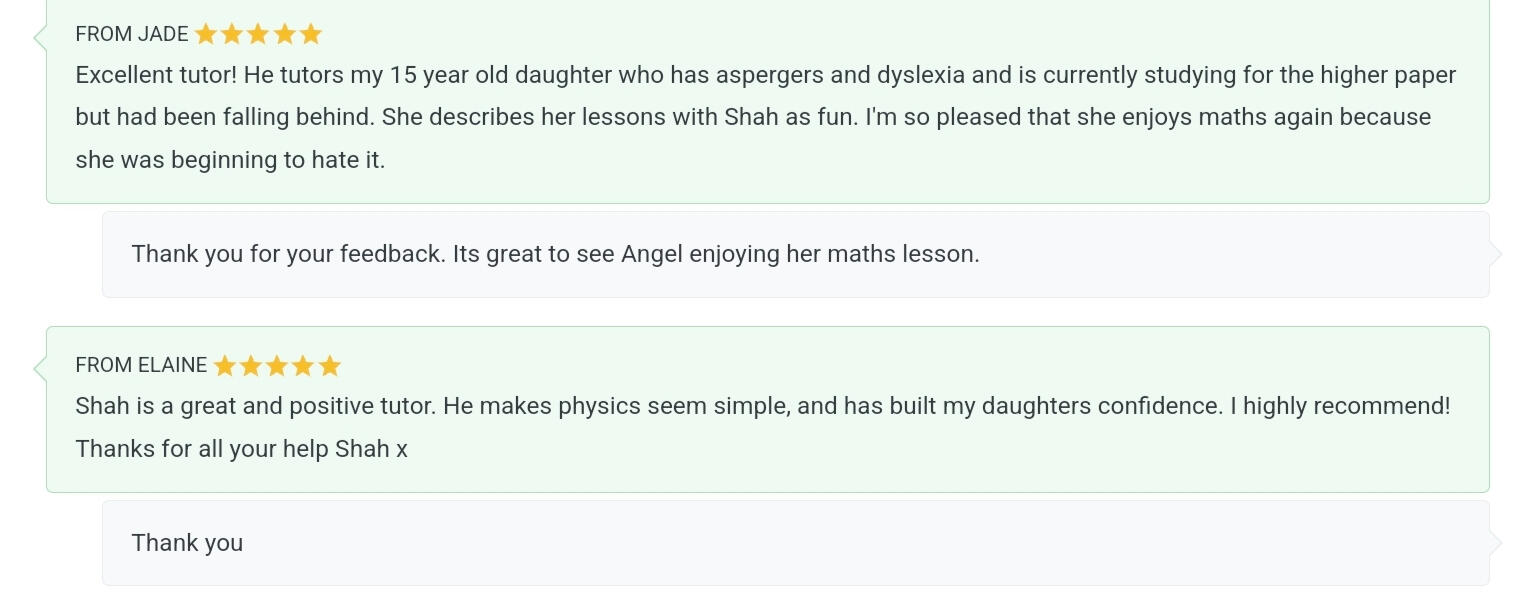The width and height of the screenshot is (1519, 606).
Task: Click the second star in Elaine's rating
Action: point(251,366)
